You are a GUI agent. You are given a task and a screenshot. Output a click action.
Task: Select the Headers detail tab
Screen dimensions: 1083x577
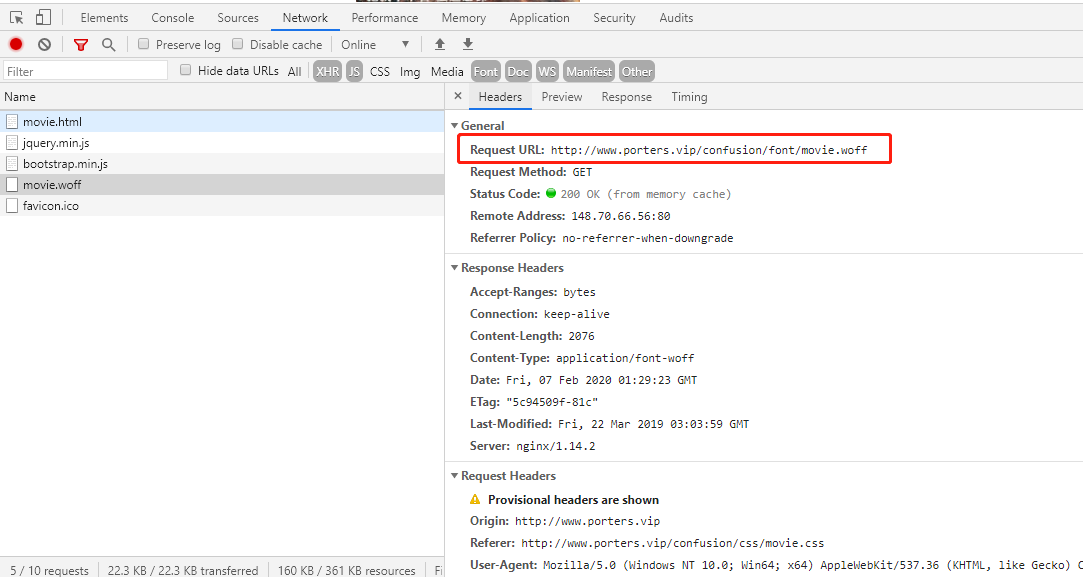500,97
